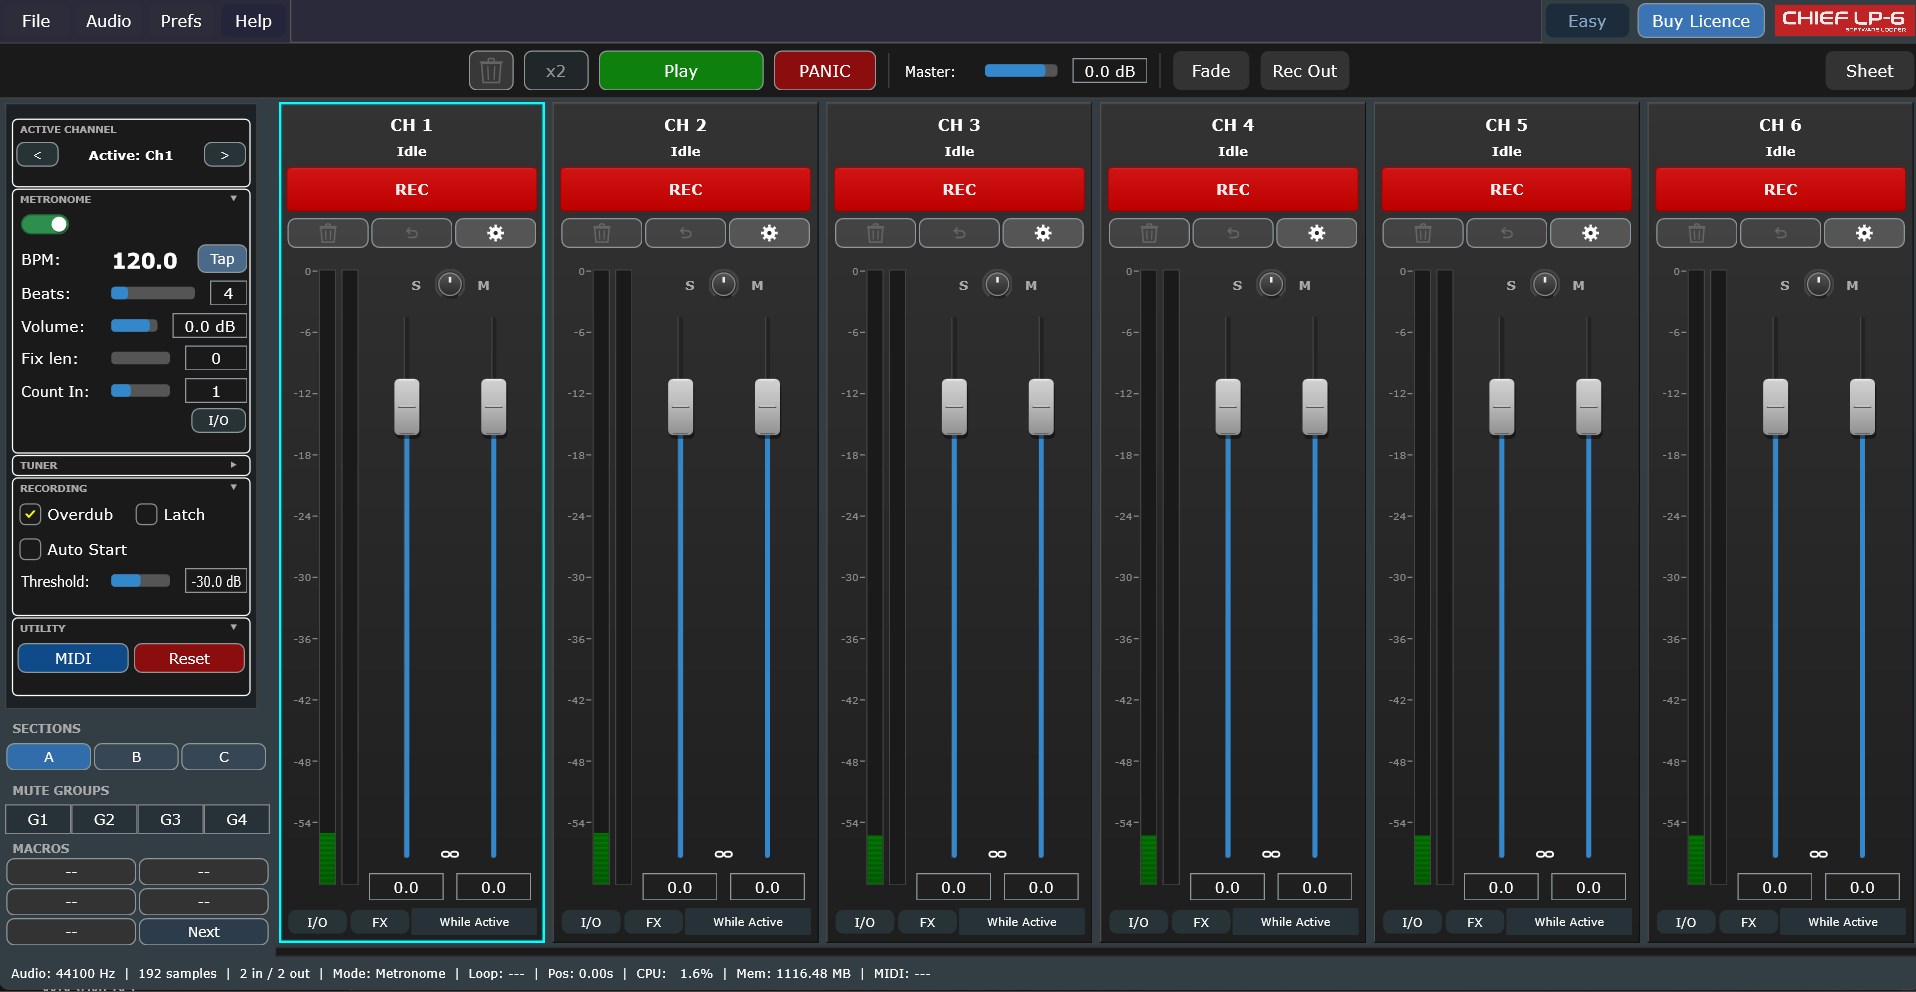Undo last action on CH 5

tap(1507, 233)
